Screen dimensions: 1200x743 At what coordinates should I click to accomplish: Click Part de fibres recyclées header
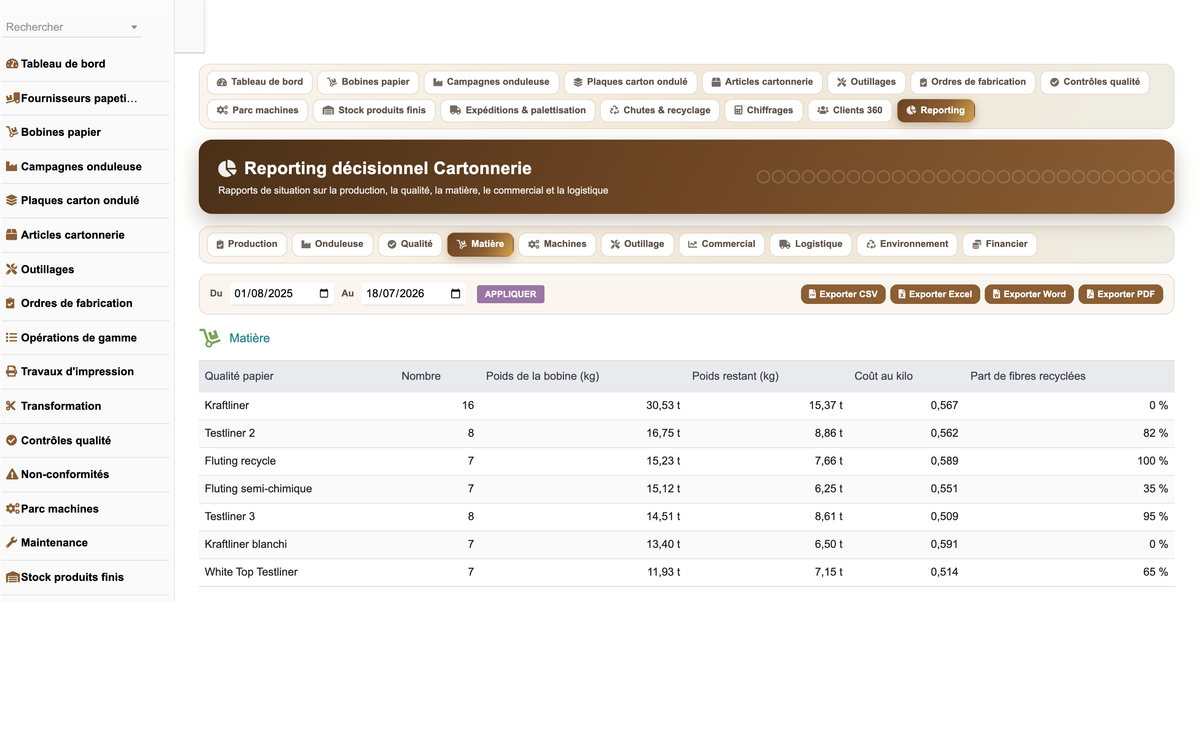(x=1028, y=376)
